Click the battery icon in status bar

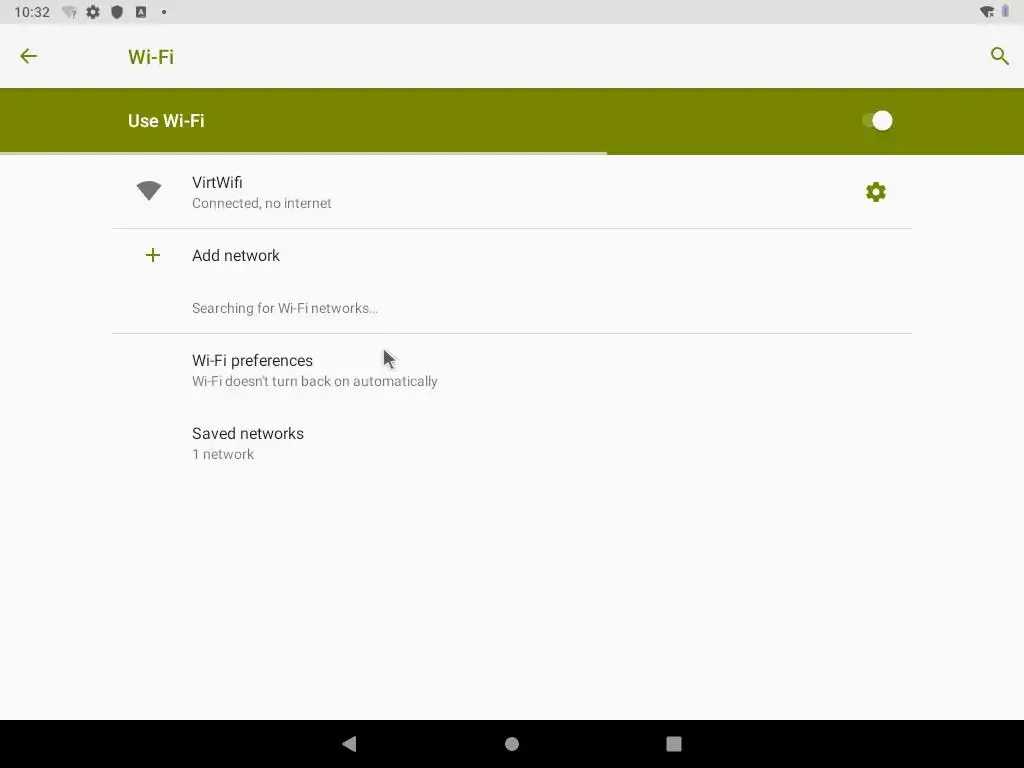click(1005, 11)
